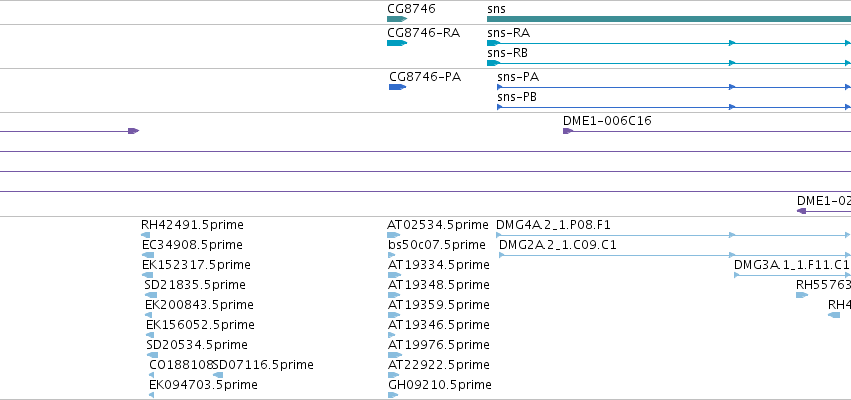This screenshot has height=400, width=851.
Task: Select the SD21835.5prime EST glyph
Action: coord(151,295)
